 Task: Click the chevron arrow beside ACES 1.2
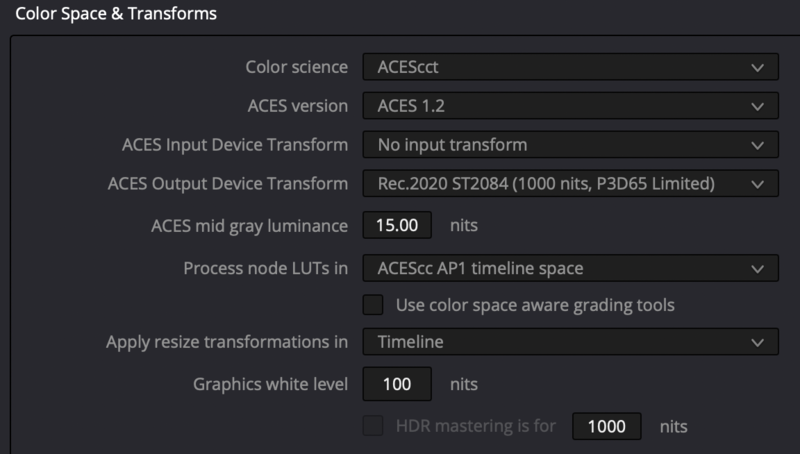757,106
